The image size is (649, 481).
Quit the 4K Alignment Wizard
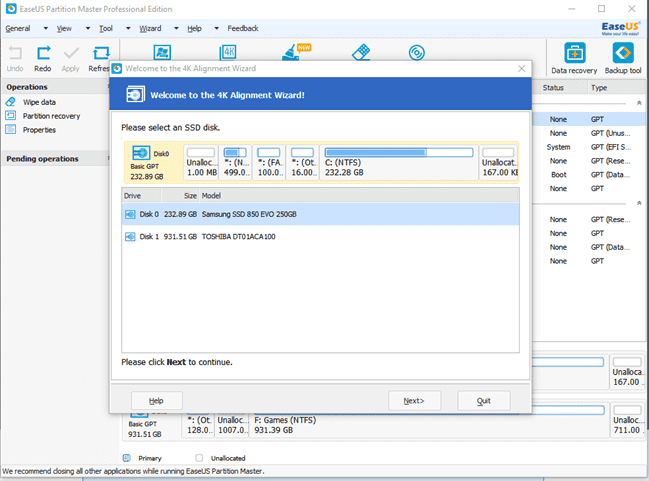483,401
